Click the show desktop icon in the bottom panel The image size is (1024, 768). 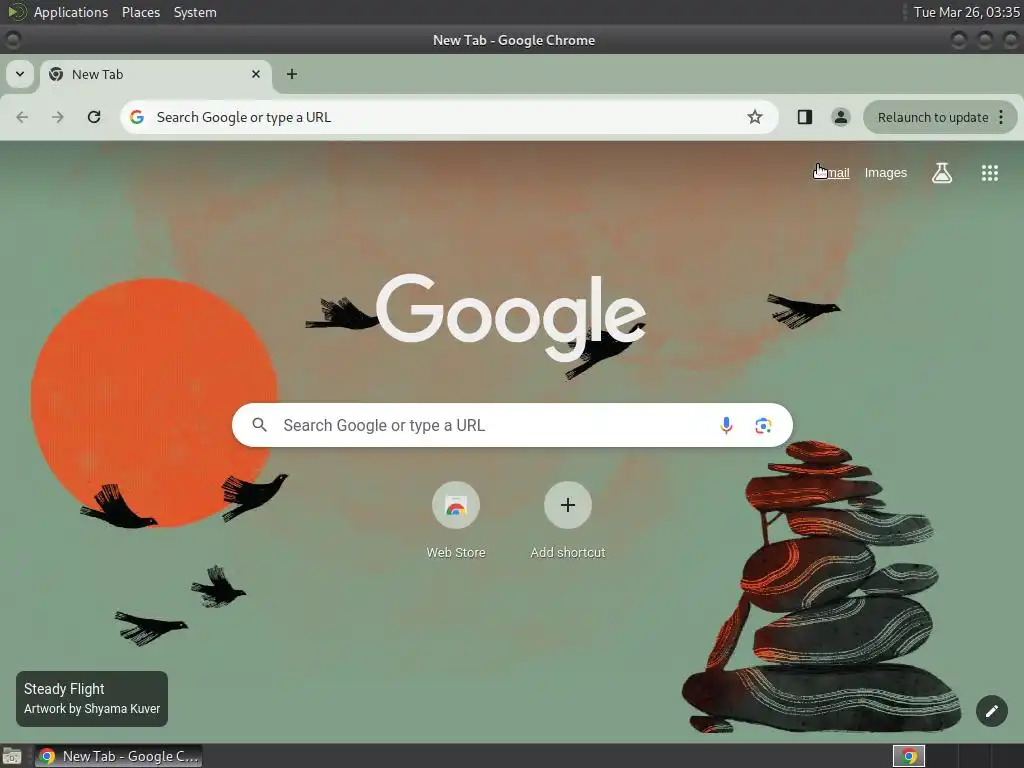tap(12, 756)
